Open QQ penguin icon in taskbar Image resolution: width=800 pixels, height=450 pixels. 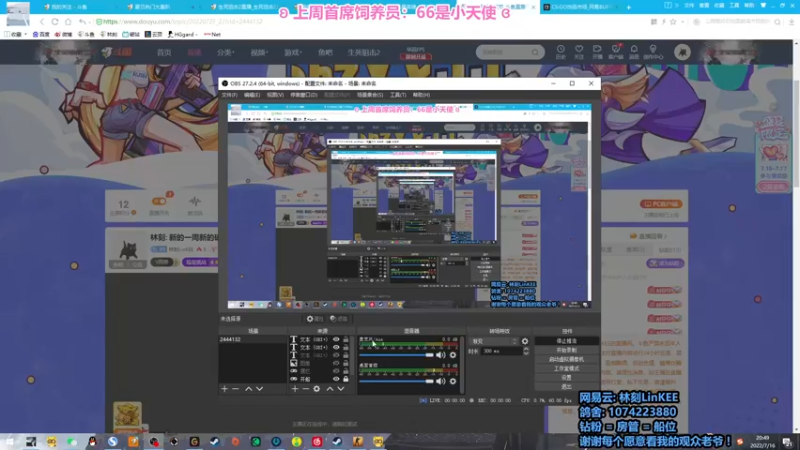coord(92,442)
